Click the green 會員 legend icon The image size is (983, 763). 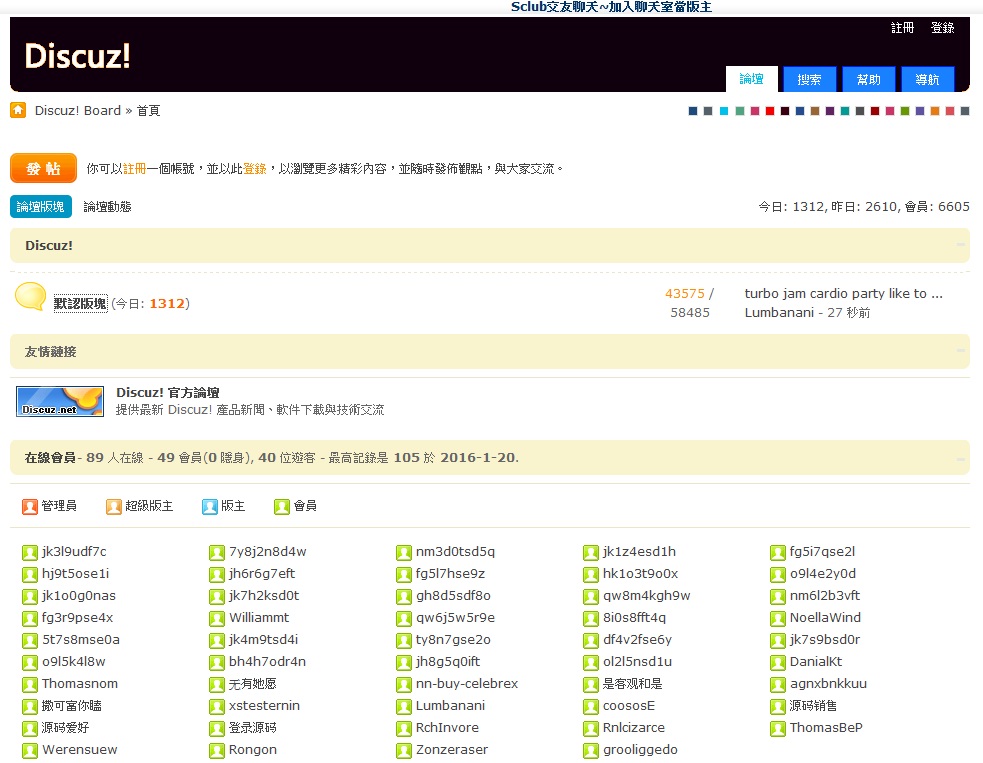coord(281,507)
